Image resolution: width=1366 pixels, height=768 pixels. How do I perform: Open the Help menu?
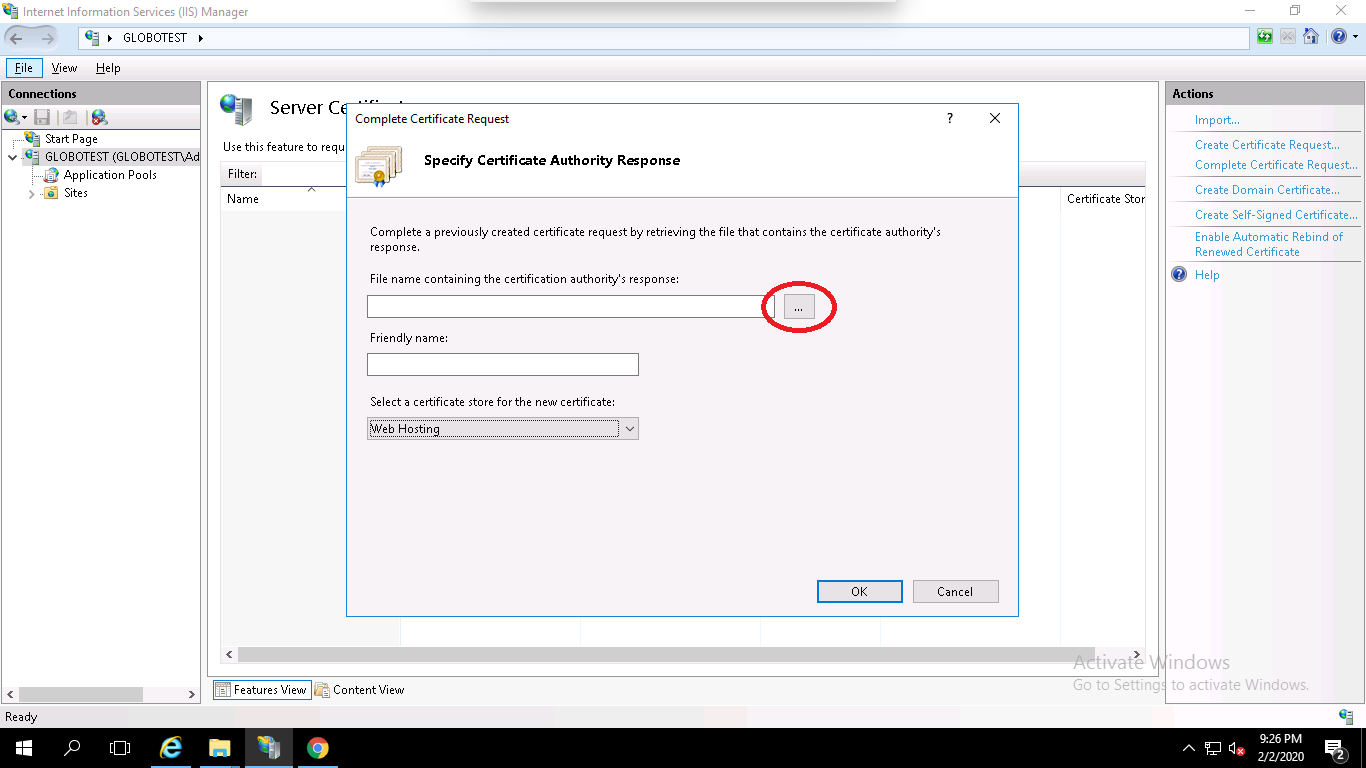[x=108, y=68]
